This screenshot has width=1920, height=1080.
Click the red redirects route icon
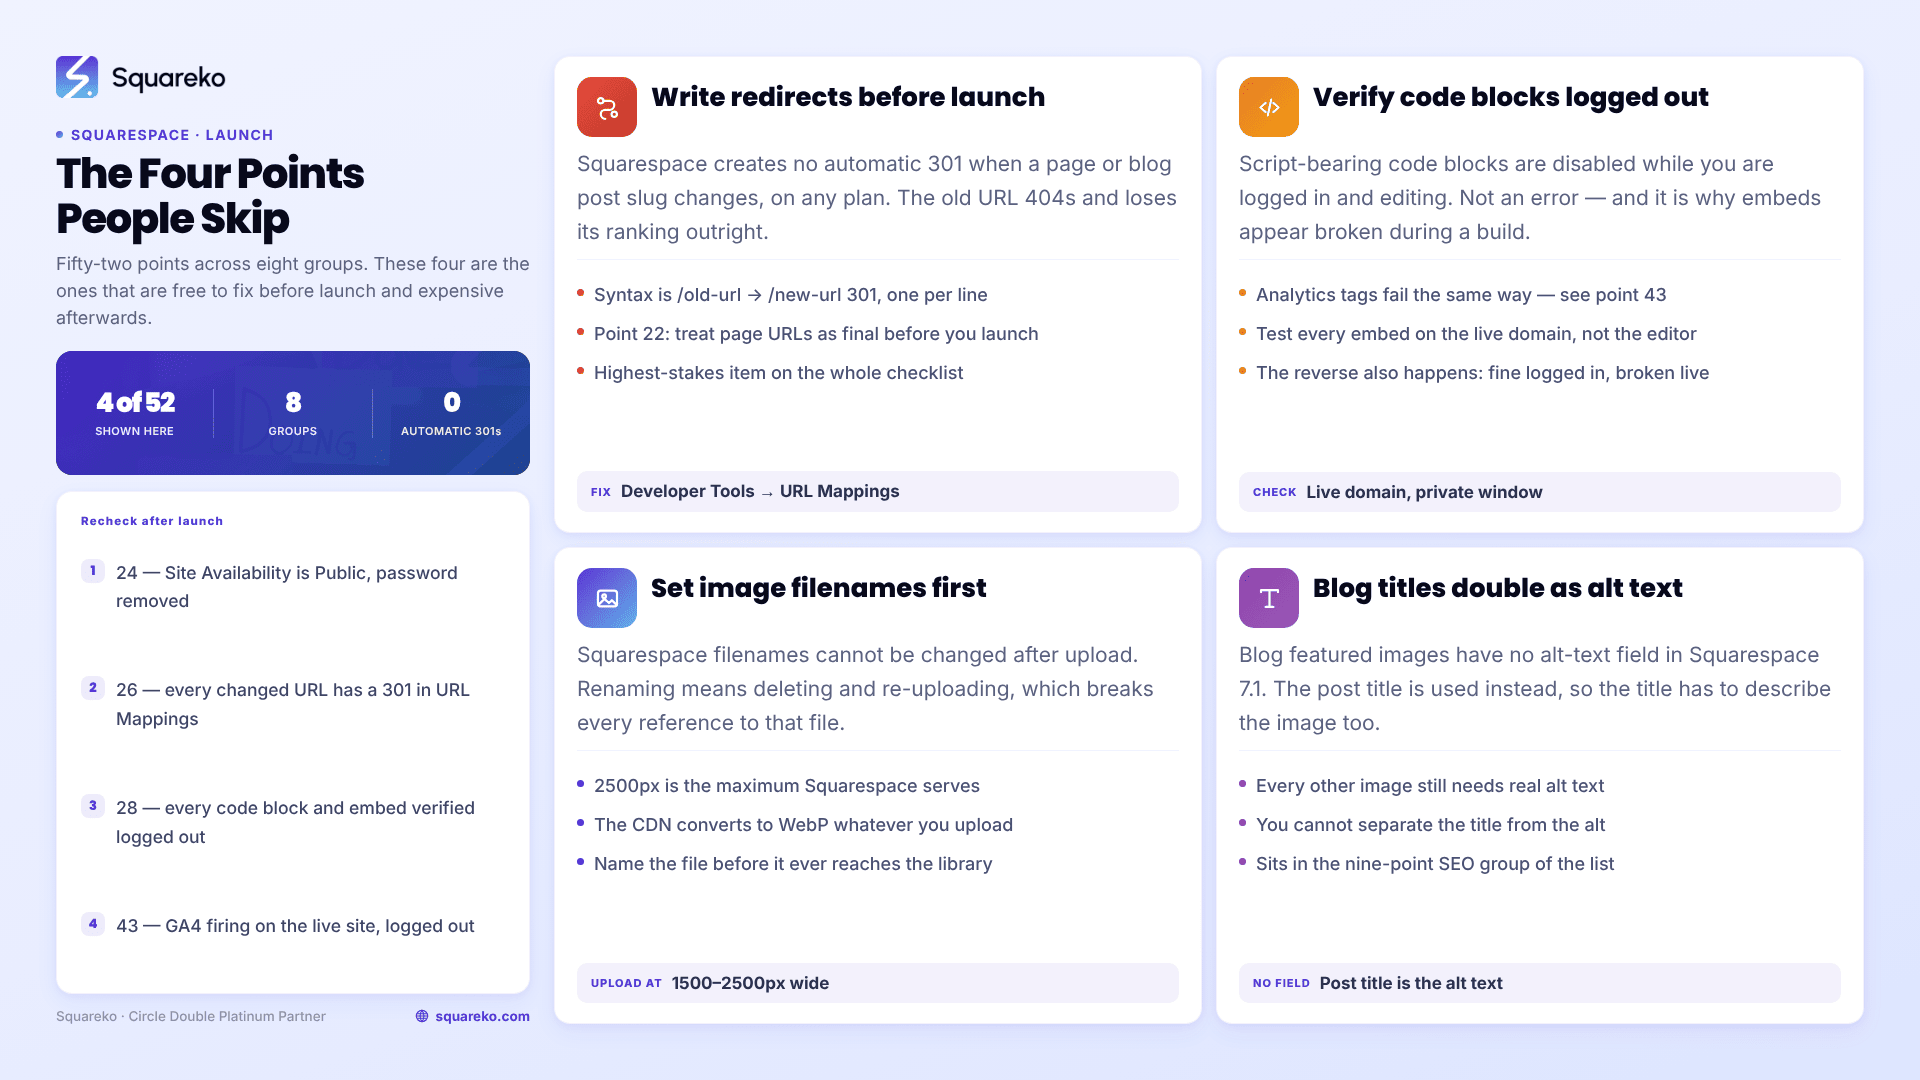(x=607, y=107)
